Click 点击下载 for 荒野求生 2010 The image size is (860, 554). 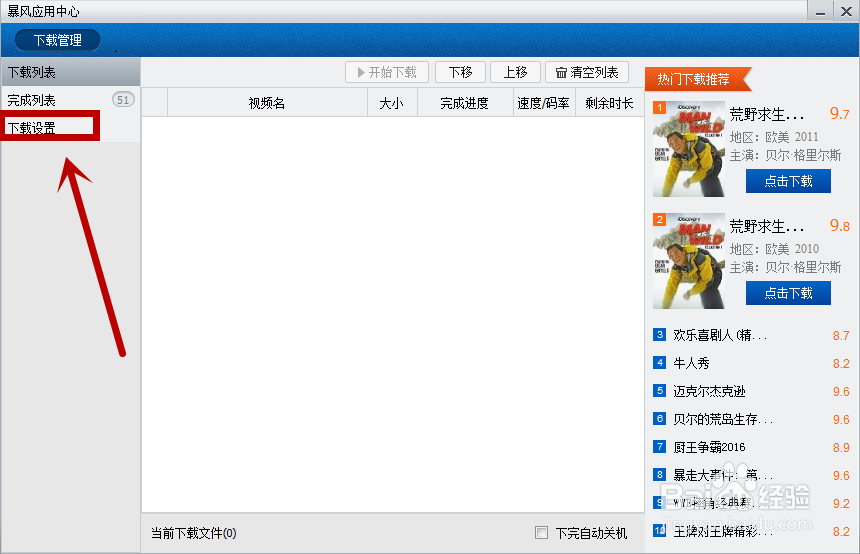tap(788, 293)
